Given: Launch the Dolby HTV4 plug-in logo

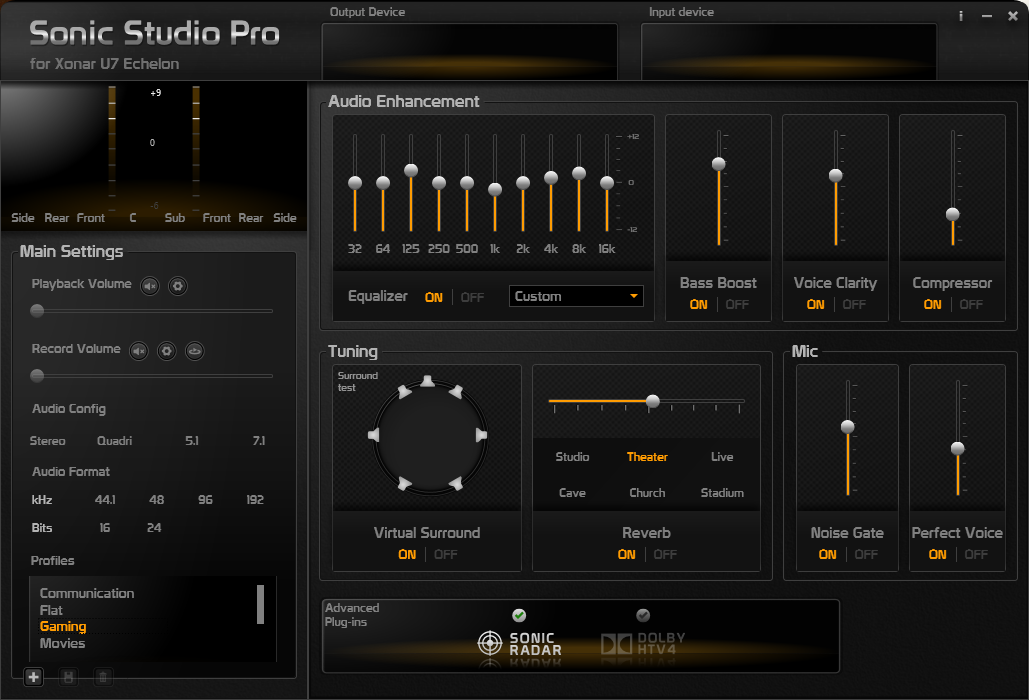Looking at the screenshot, I should point(644,644).
